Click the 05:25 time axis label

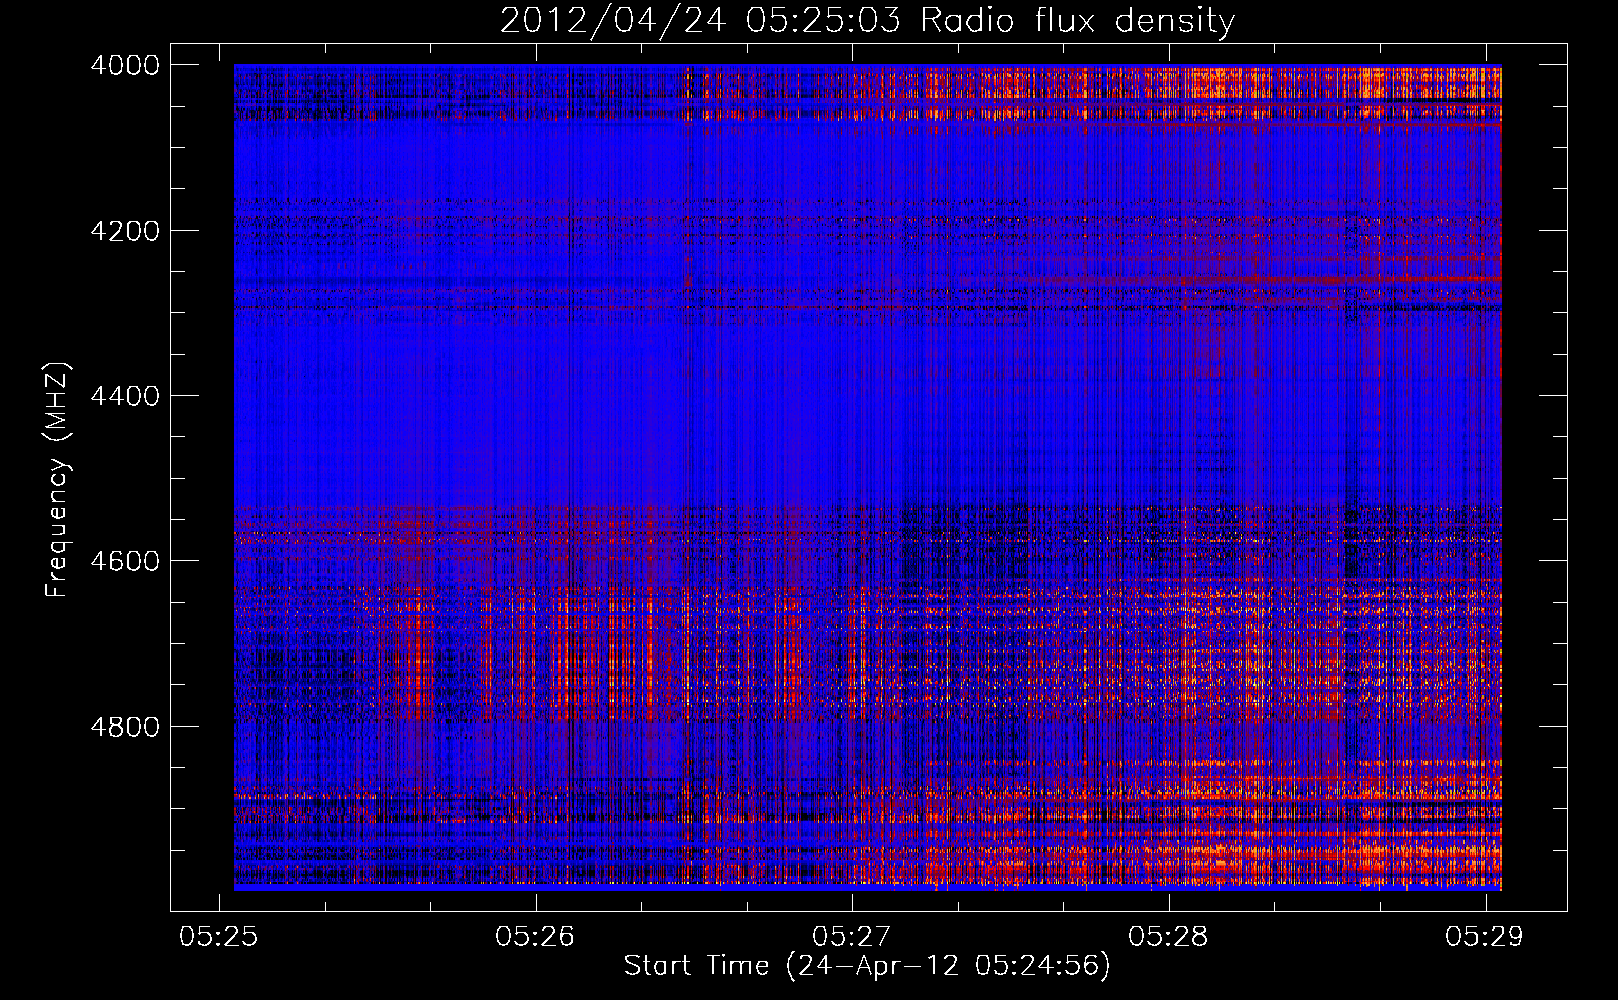218,936
